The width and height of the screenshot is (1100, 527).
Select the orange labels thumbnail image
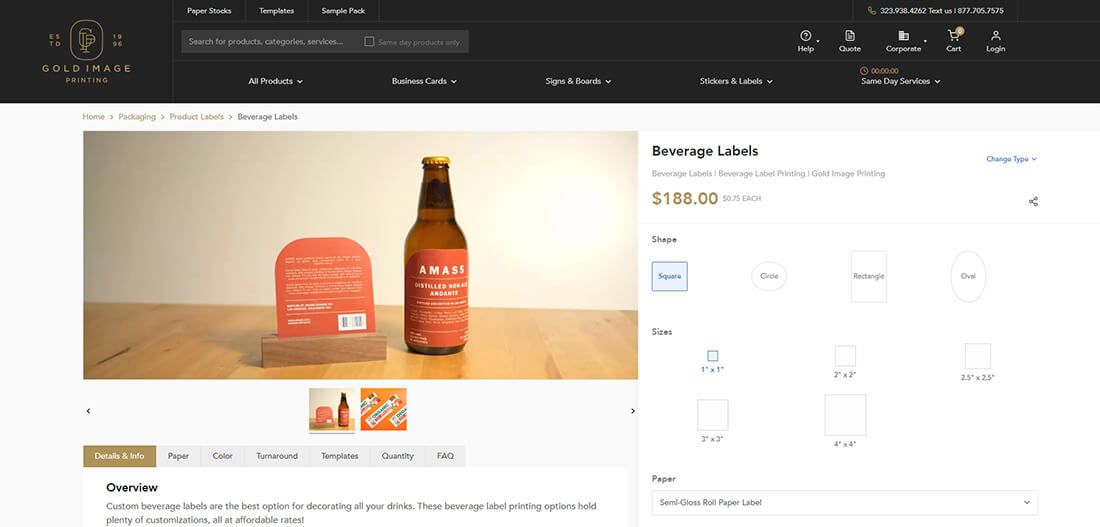[384, 409]
